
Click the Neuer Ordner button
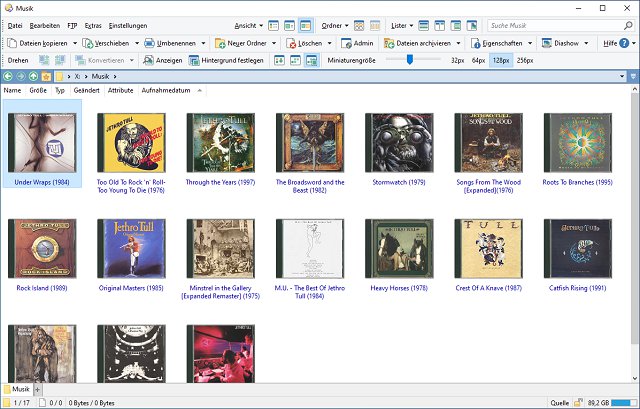(242, 43)
